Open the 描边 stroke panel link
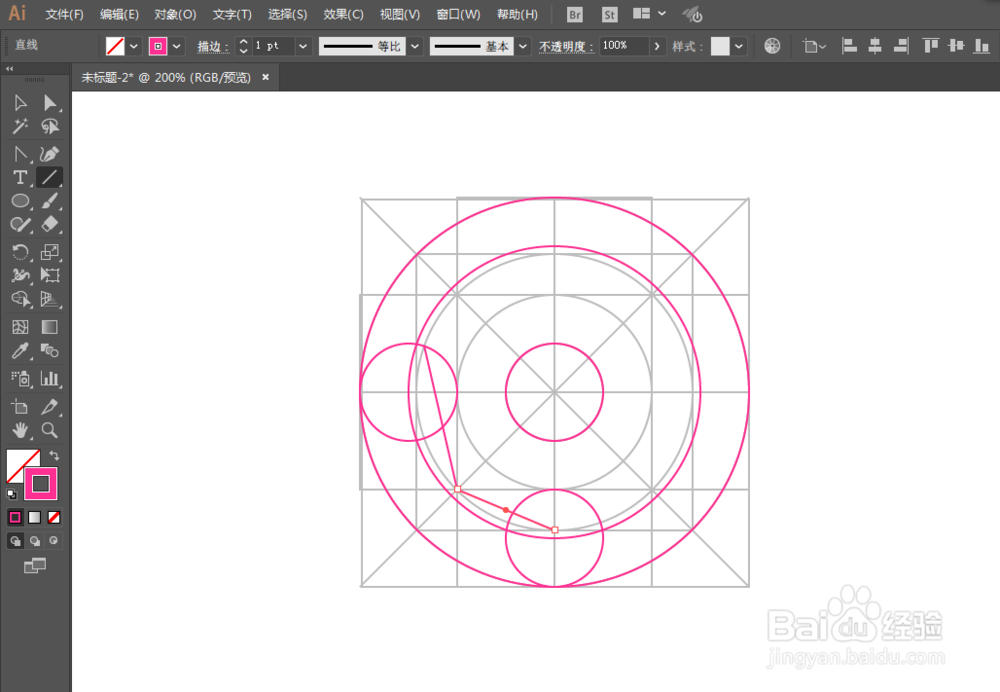1000x692 pixels. [212, 45]
